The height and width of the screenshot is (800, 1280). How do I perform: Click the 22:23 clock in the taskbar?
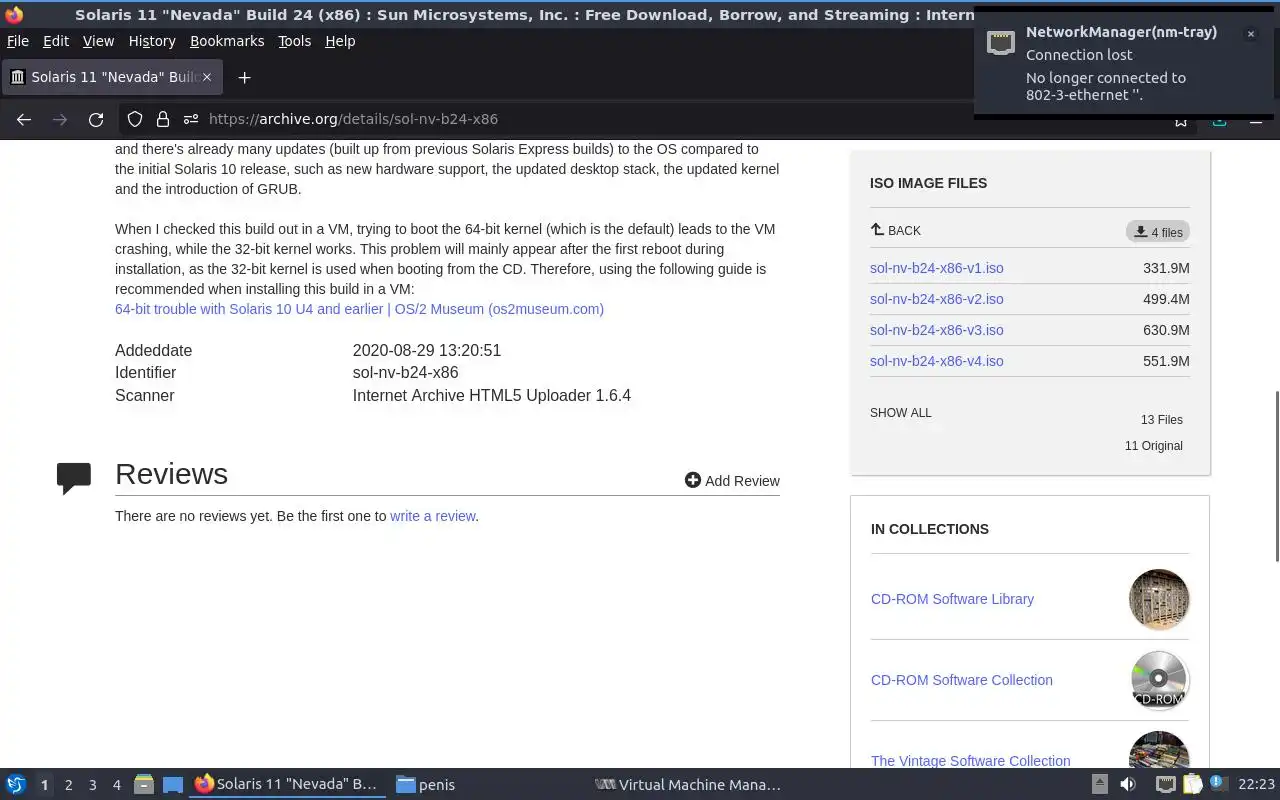point(1256,785)
